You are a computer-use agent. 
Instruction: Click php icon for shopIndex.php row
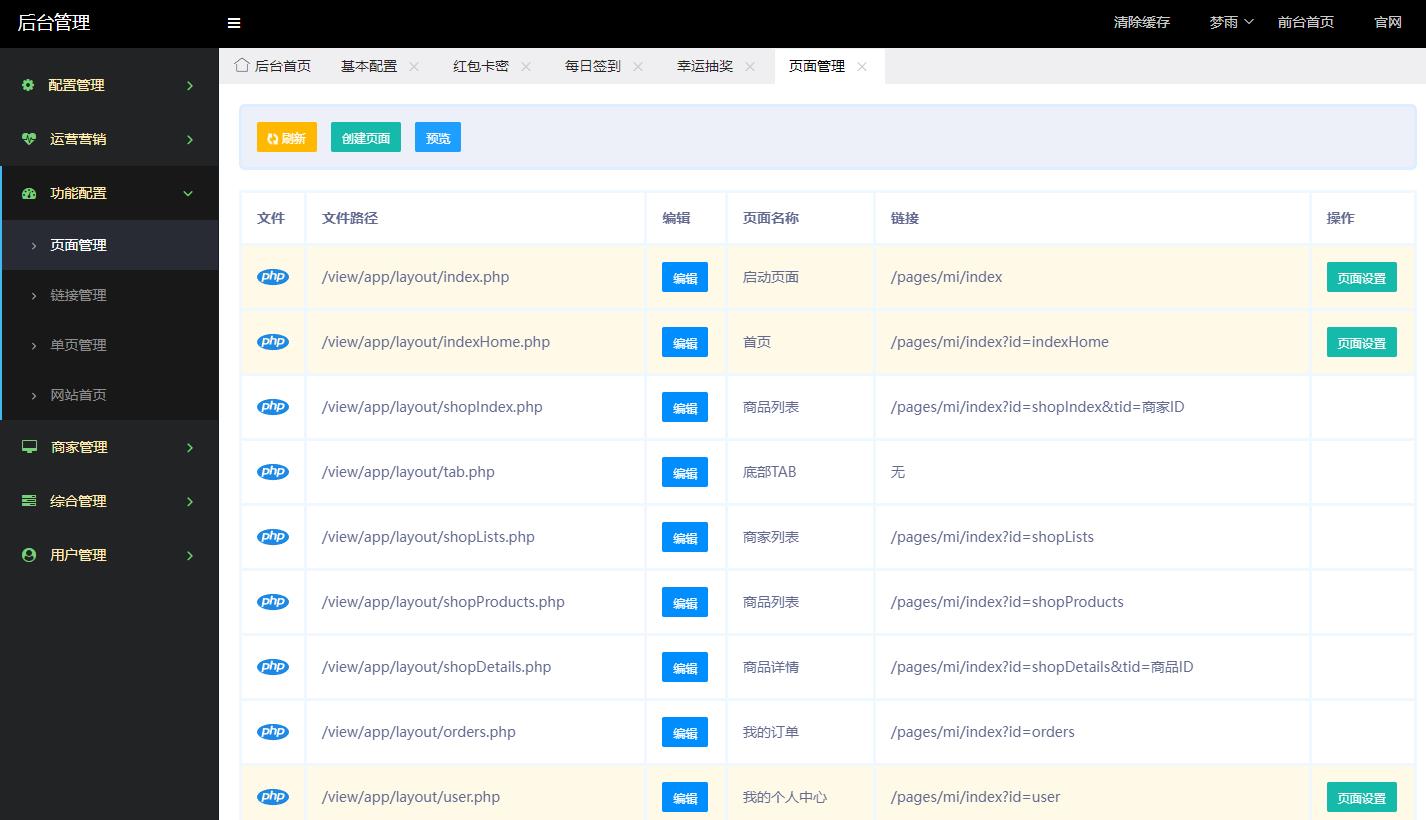pyautogui.click(x=273, y=407)
